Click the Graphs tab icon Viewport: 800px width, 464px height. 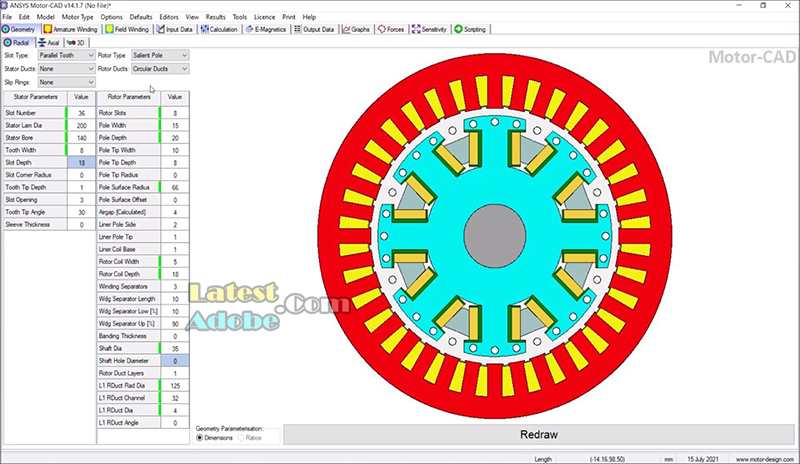[x=346, y=29]
